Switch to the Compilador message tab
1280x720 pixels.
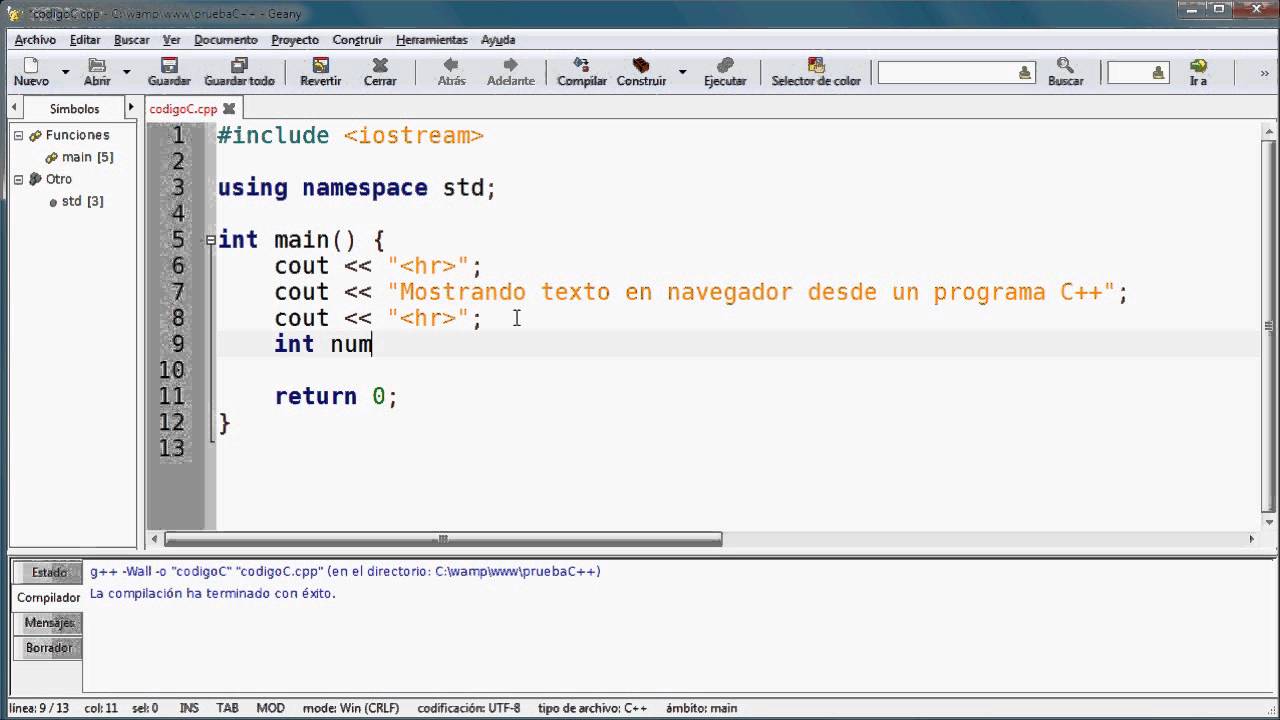[x=49, y=597]
